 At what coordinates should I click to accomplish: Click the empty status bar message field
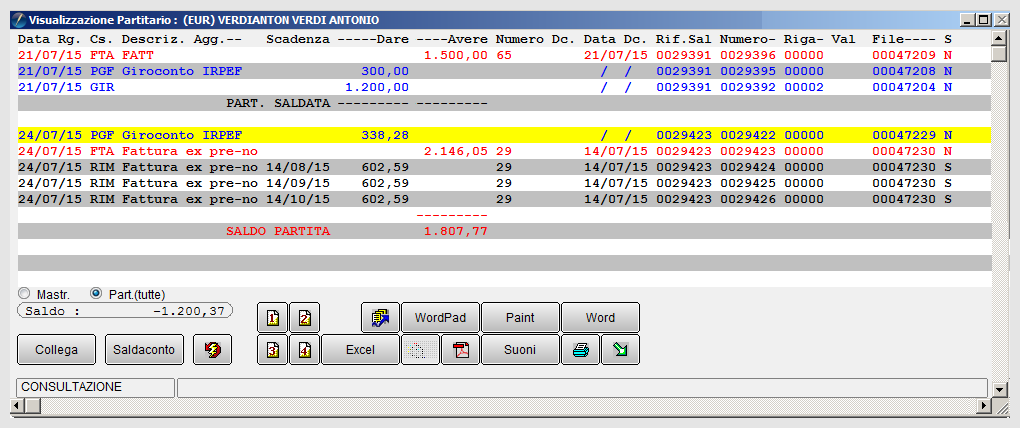pyautogui.click(x=582, y=388)
